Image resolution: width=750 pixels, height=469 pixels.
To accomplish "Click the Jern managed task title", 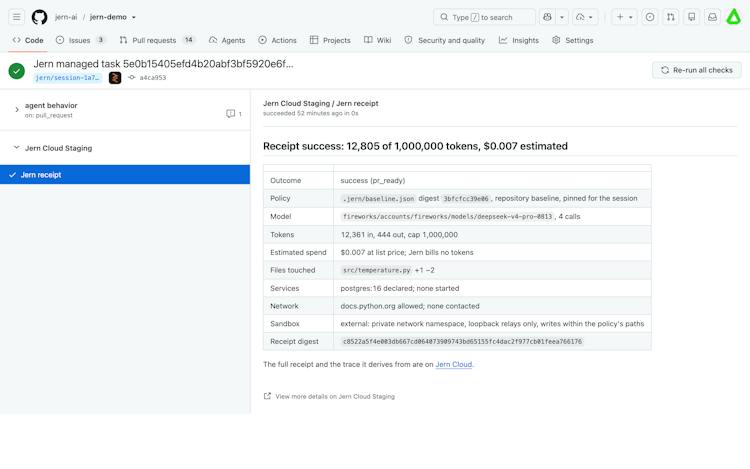I will 163,64.
